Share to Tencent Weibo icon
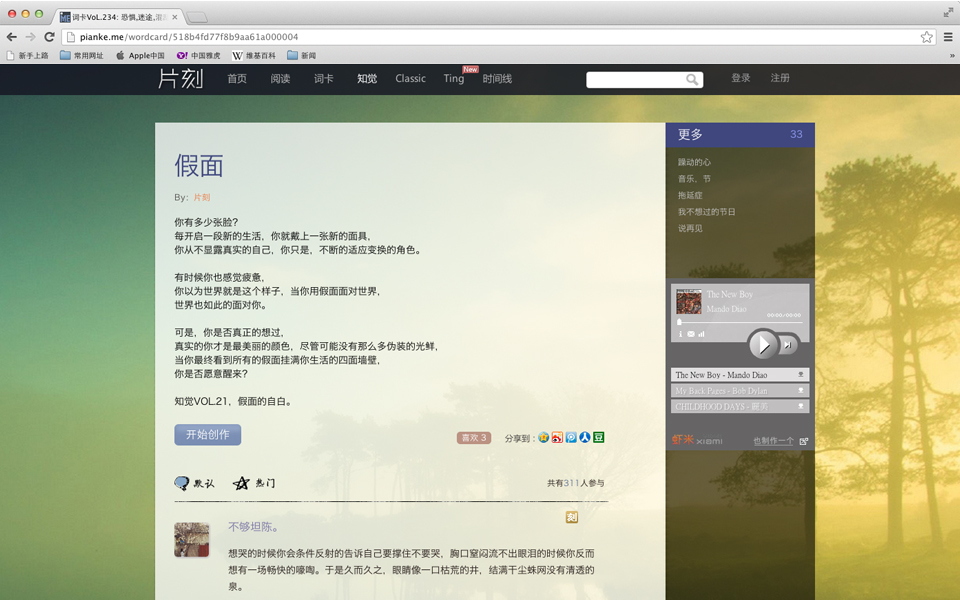This screenshot has height=600, width=960. 571,438
